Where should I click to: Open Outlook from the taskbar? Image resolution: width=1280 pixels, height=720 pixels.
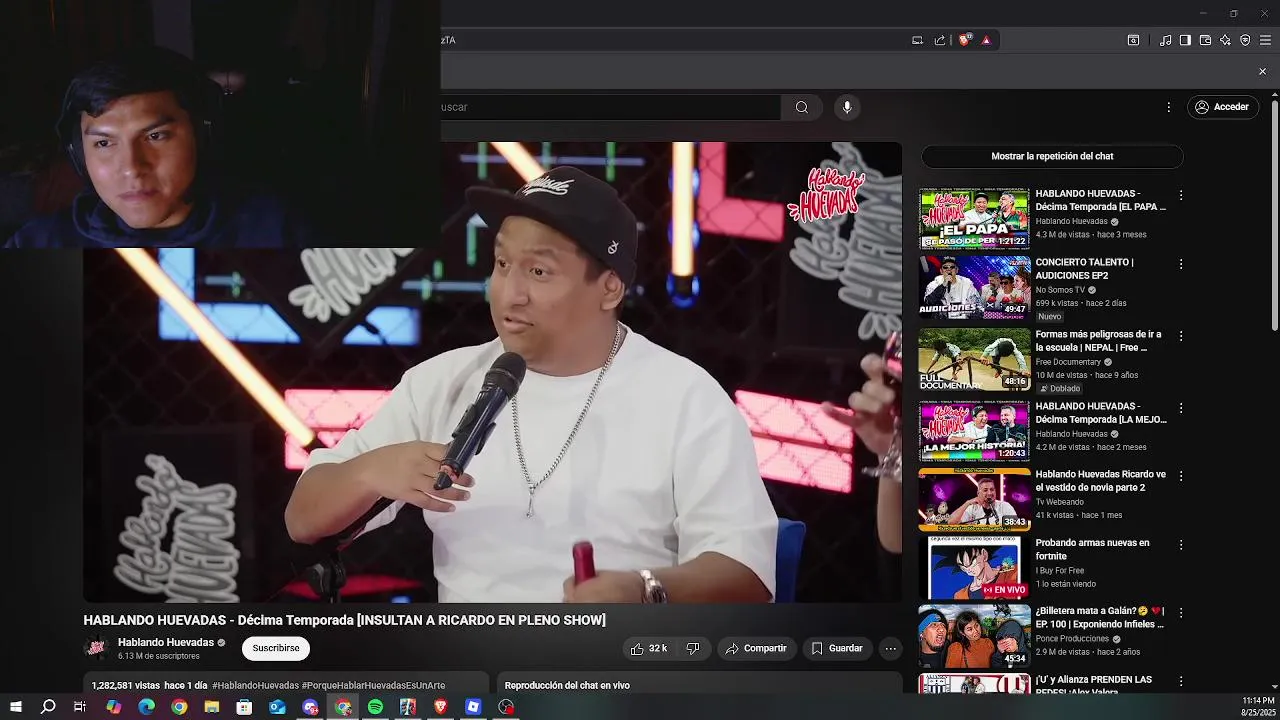click(277, 707)
